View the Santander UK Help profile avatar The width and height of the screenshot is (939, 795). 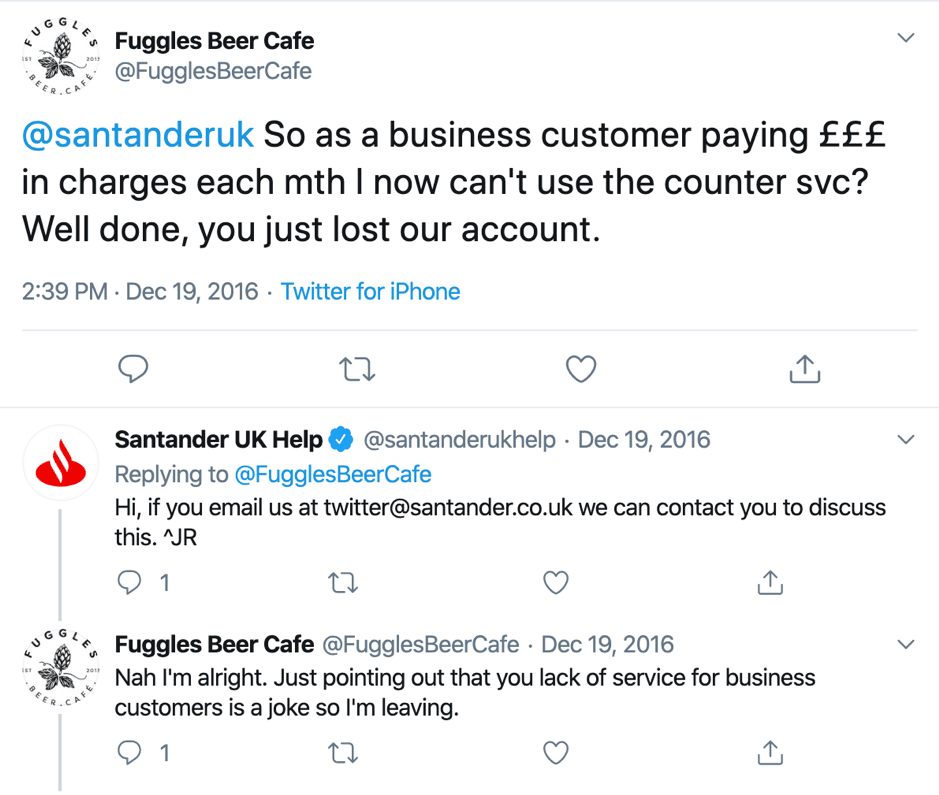click(60, 465)
